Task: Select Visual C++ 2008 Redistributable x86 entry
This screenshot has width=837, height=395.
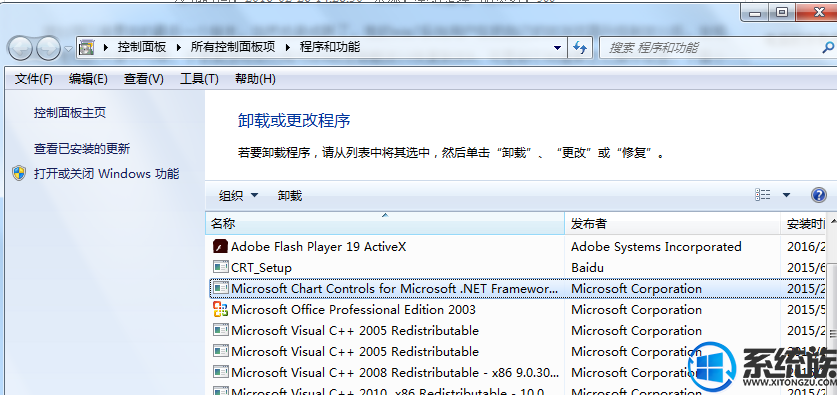Action: (x=396, y=373)
